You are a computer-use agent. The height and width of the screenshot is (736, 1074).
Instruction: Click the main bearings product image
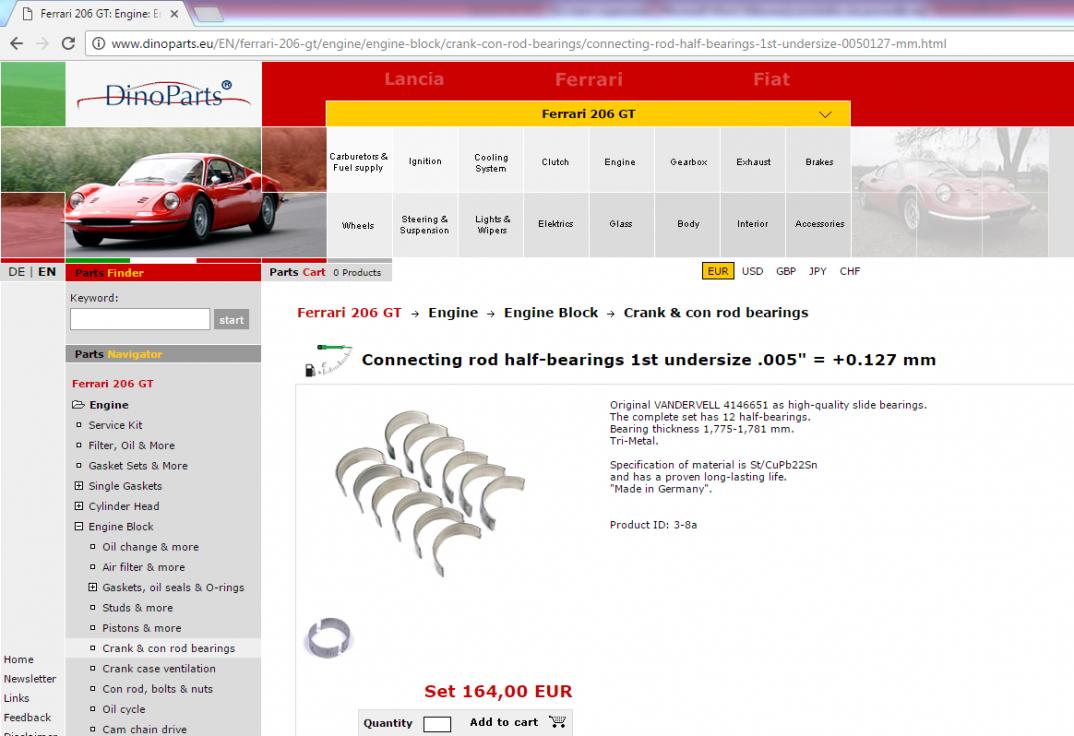(429, 492)
